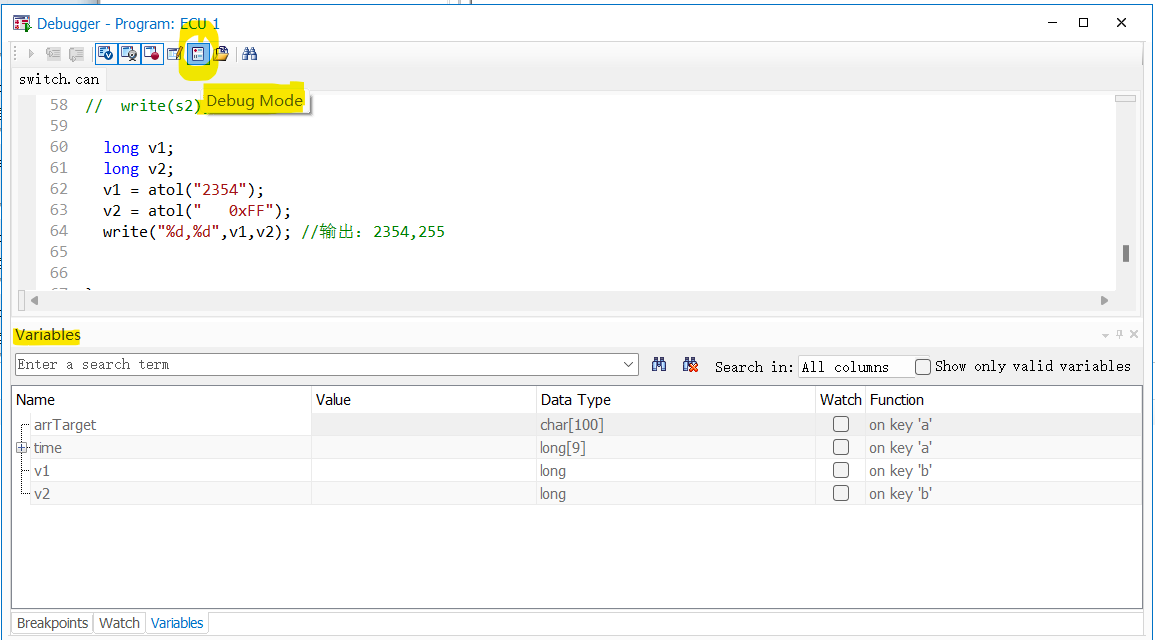Select the v2 variable row
The image size is (1155, 640).
pyautogui.click(x=578, y=493)
